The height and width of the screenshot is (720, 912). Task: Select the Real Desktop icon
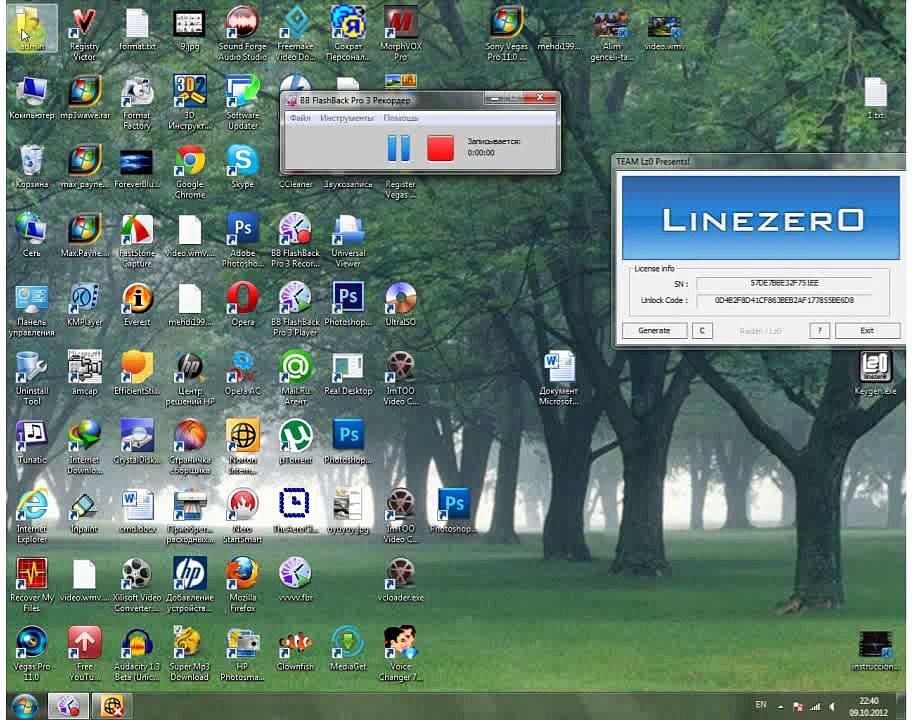coord(348,374)
